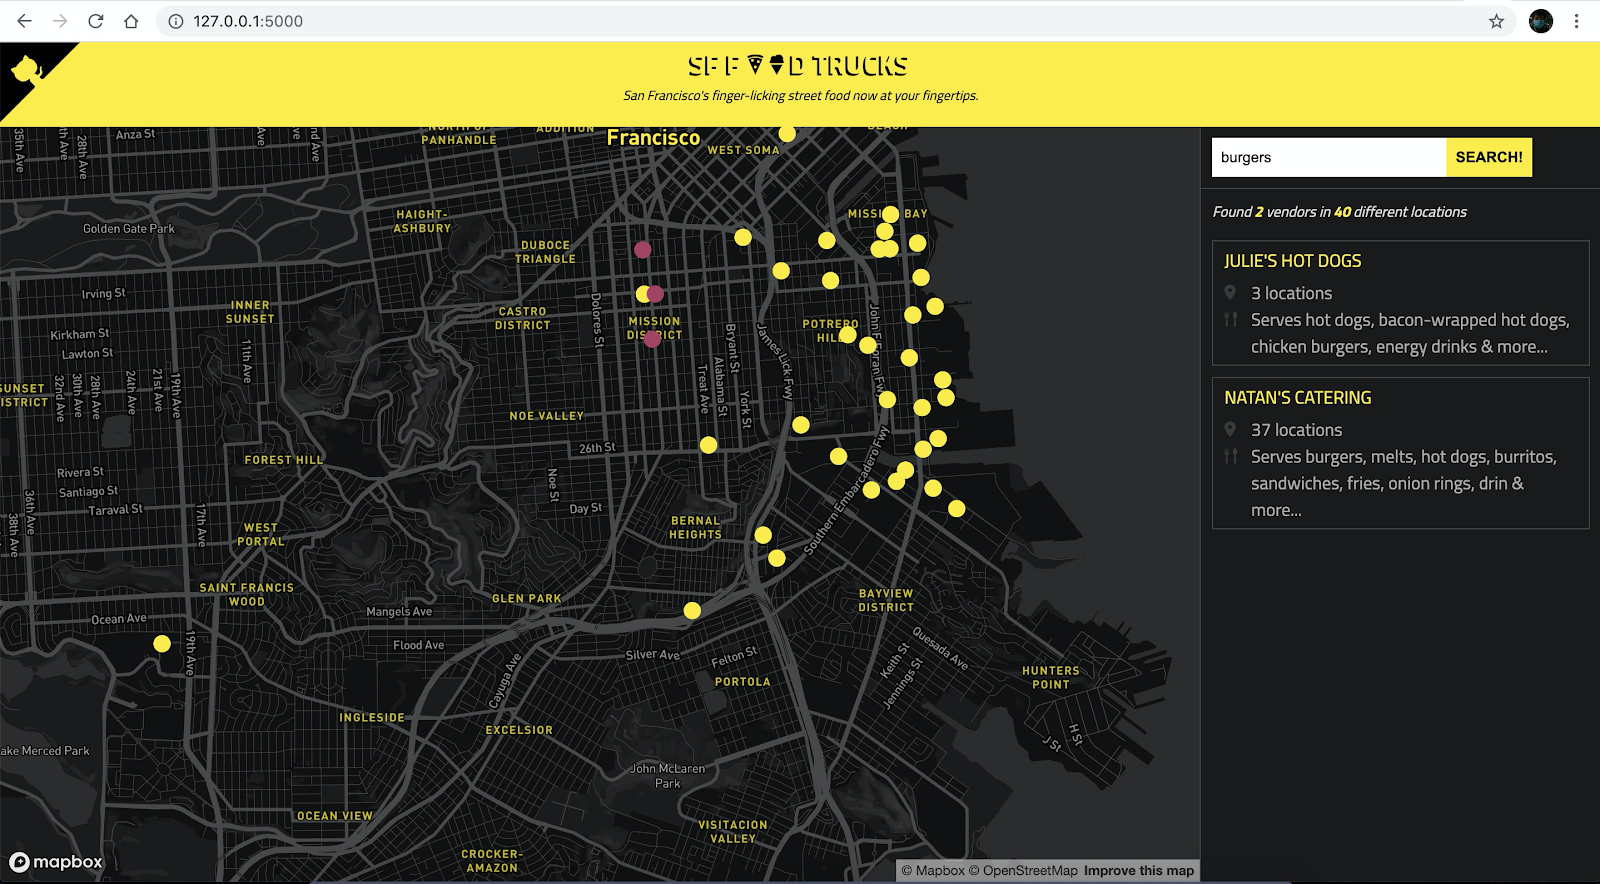Click the SF Food Trucks logo title
1600x884 pixels.
click(x=798, y=66)
